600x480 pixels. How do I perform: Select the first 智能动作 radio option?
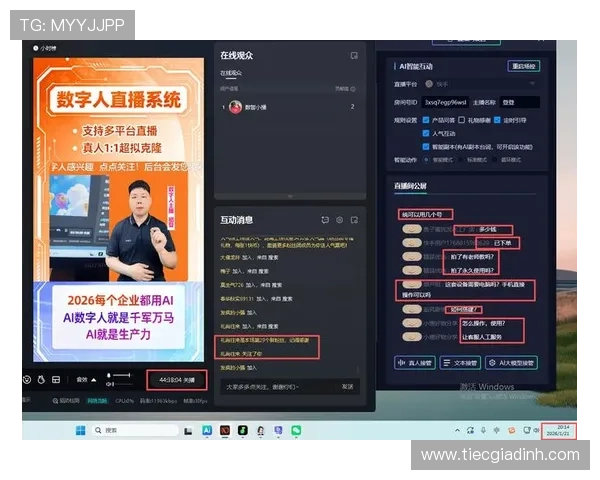point(426,160)
